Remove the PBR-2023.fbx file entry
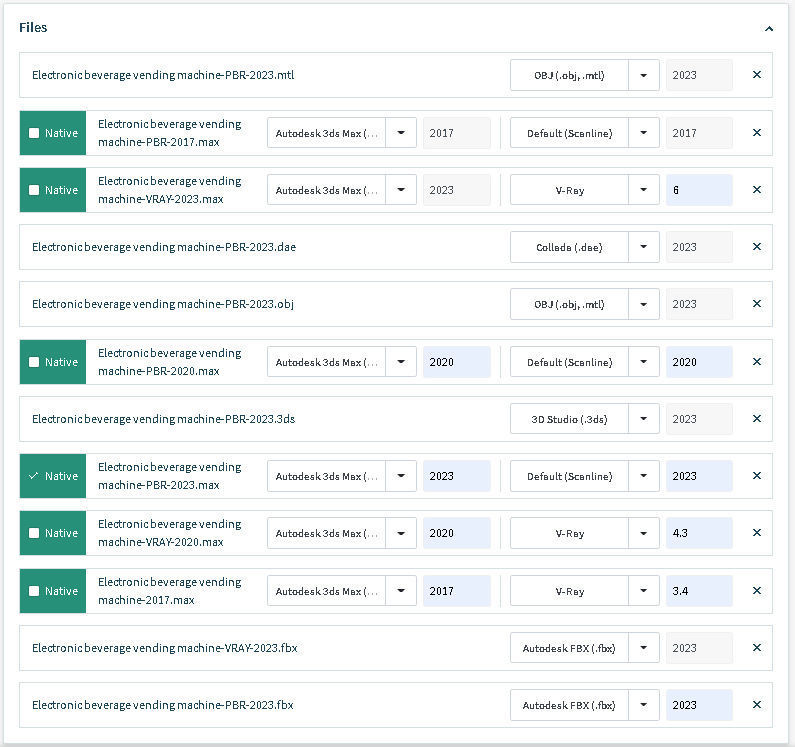The height and width of the screenshot is (747, 795). pyautogui.click(x=756, y=705)
